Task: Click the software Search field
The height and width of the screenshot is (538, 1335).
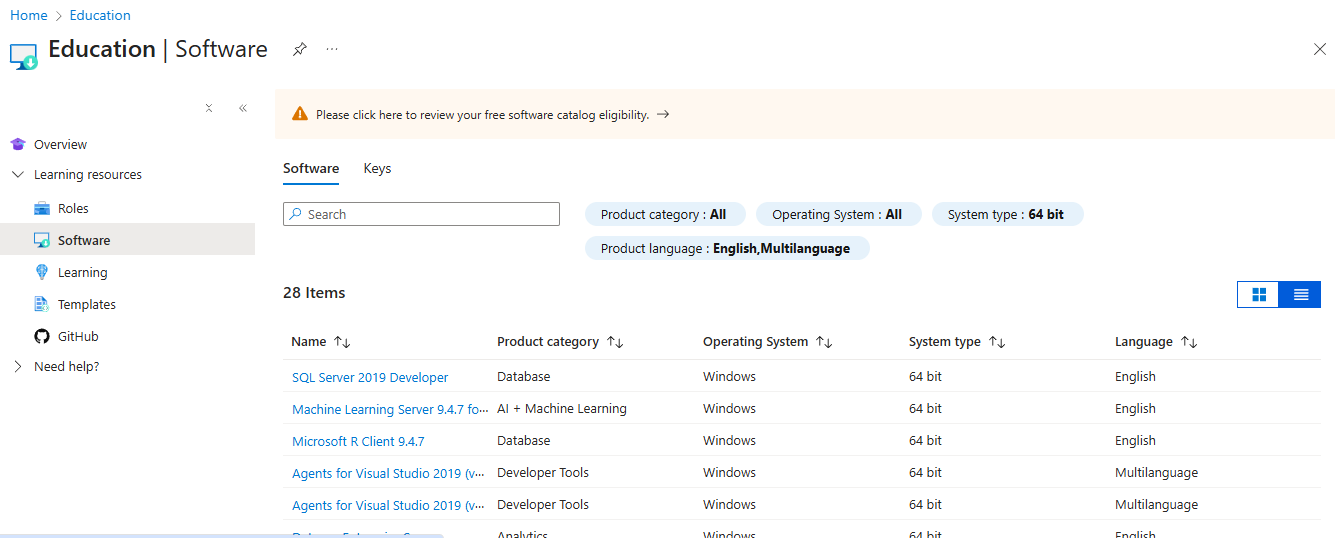Action: click(421, 214)
